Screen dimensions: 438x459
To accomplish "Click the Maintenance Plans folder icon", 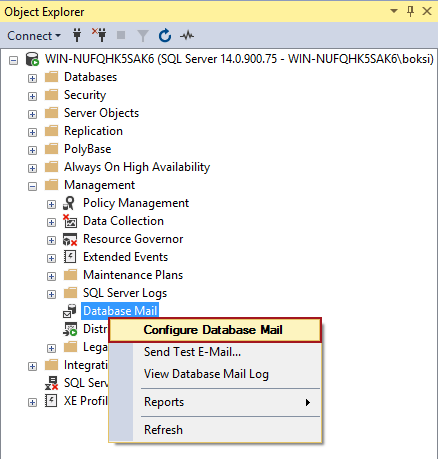I will click(70, 275).
